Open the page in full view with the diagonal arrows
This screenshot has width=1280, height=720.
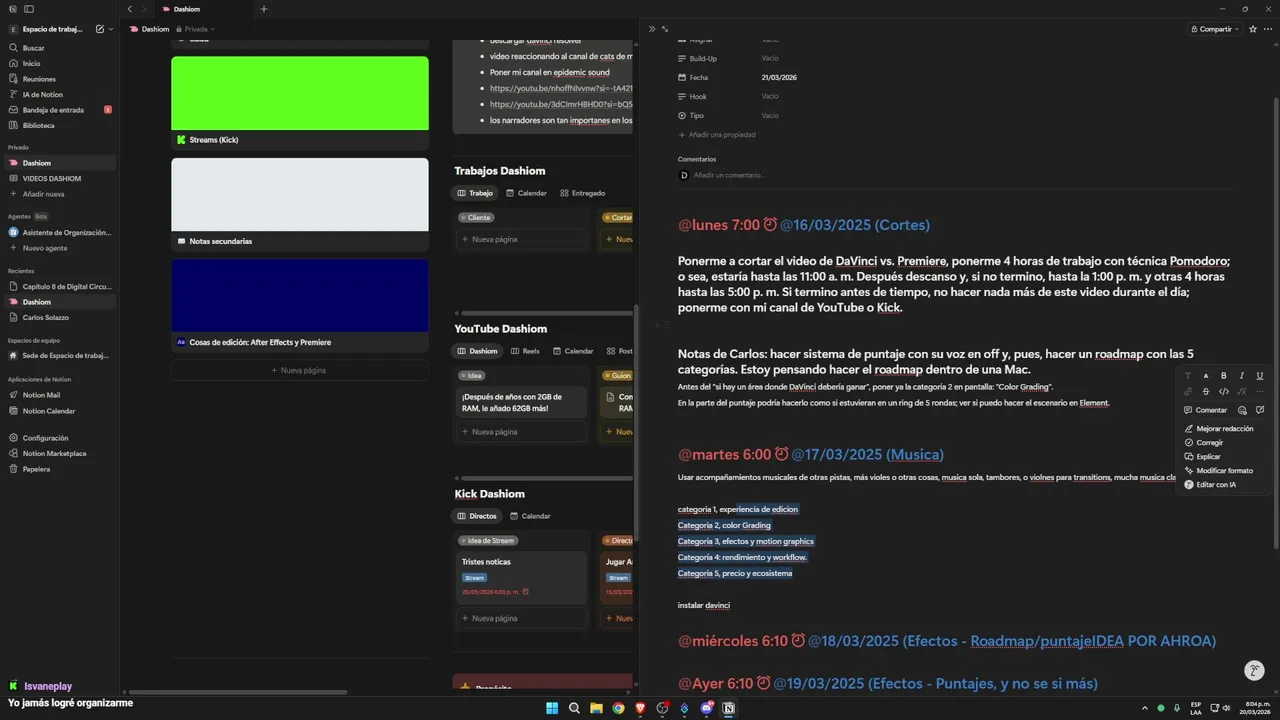pyautogui.click(x=665, y=29)
